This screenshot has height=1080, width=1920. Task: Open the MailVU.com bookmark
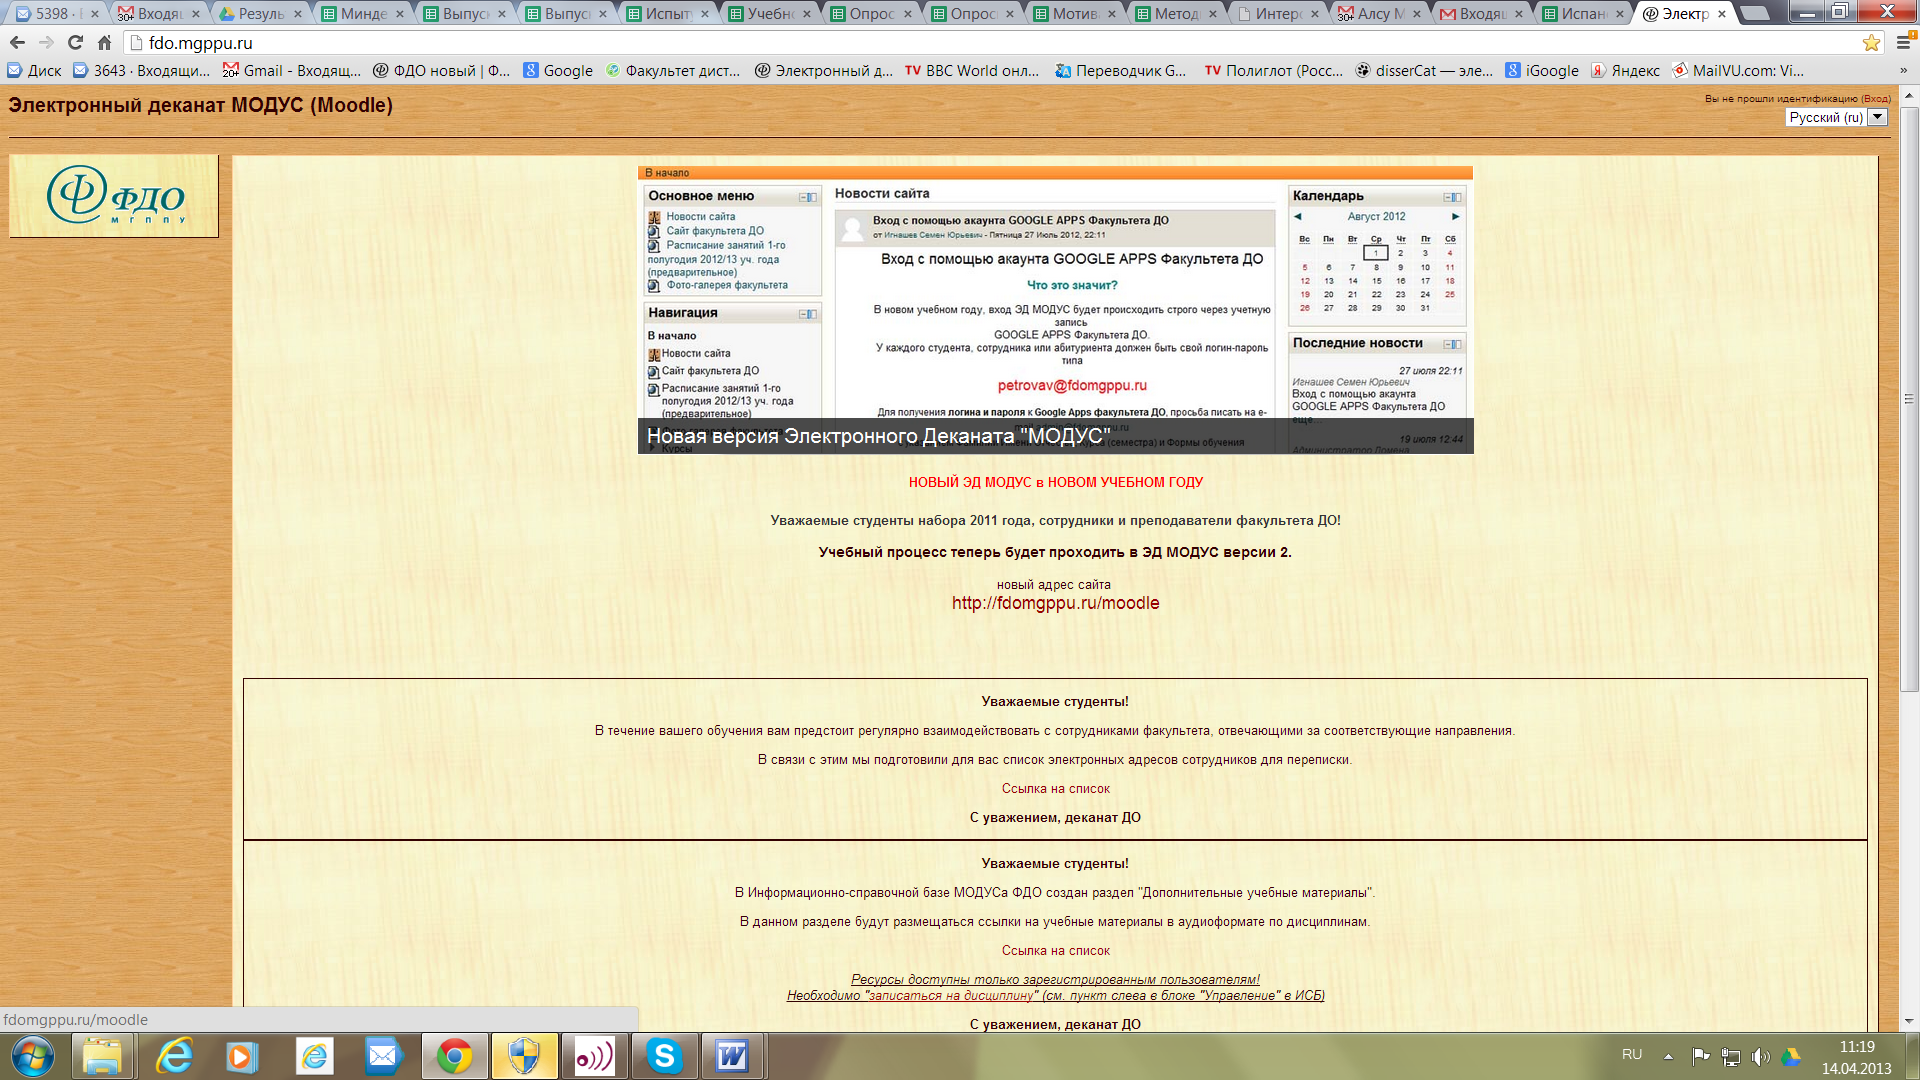click(x=1738, y=71)
